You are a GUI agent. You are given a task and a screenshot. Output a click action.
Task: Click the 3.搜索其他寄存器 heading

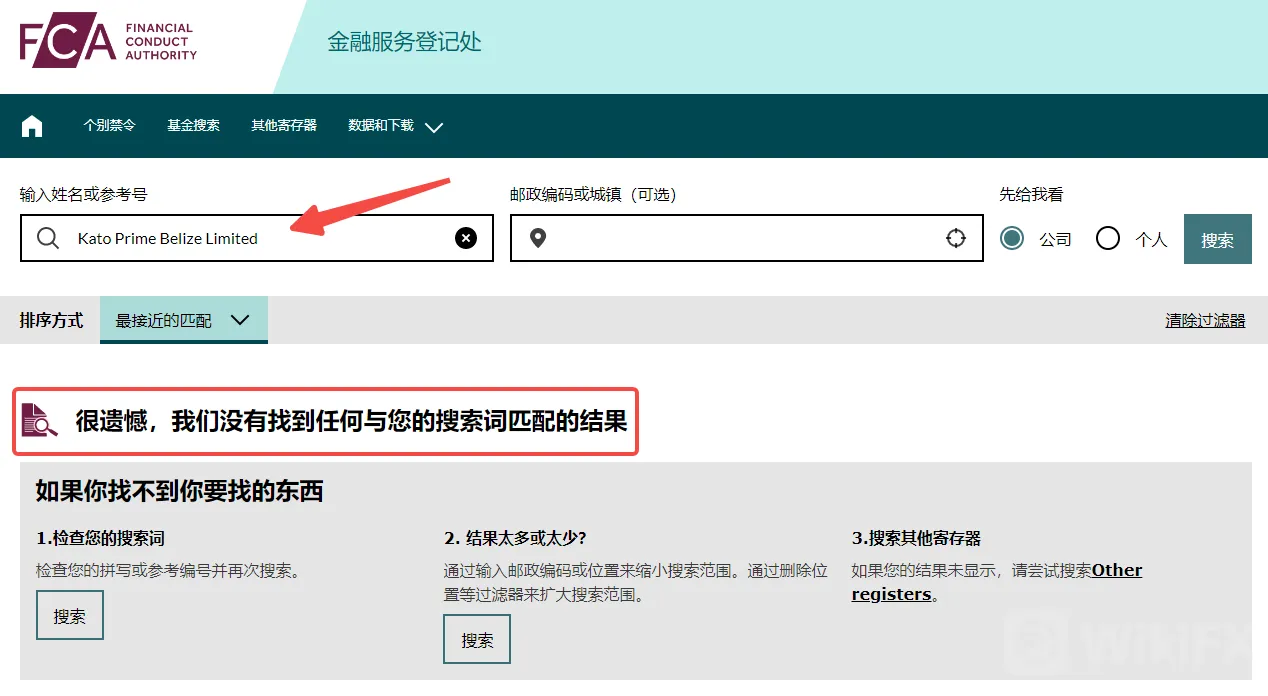coord(916,538)
